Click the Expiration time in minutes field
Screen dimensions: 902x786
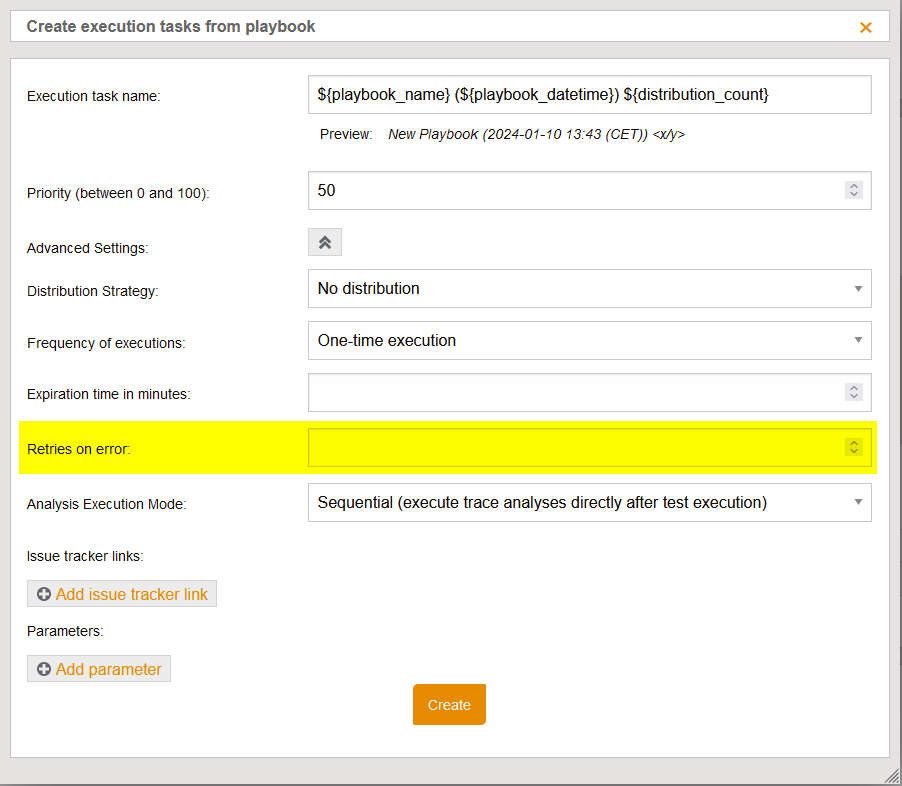coord(570,392)
